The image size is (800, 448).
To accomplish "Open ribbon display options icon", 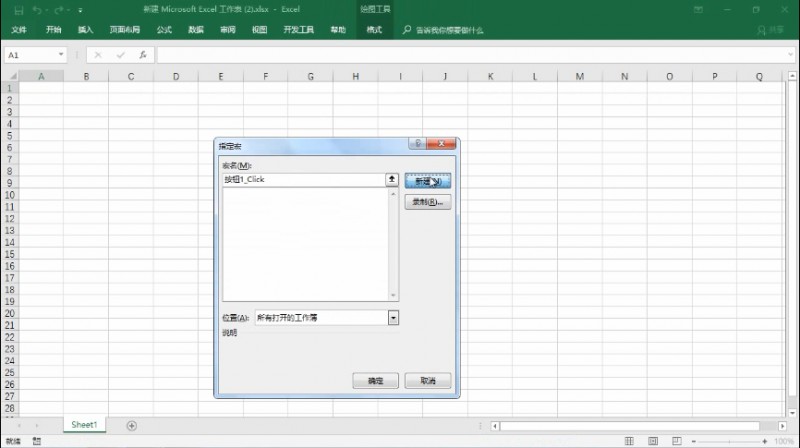I will coord(698,10).
